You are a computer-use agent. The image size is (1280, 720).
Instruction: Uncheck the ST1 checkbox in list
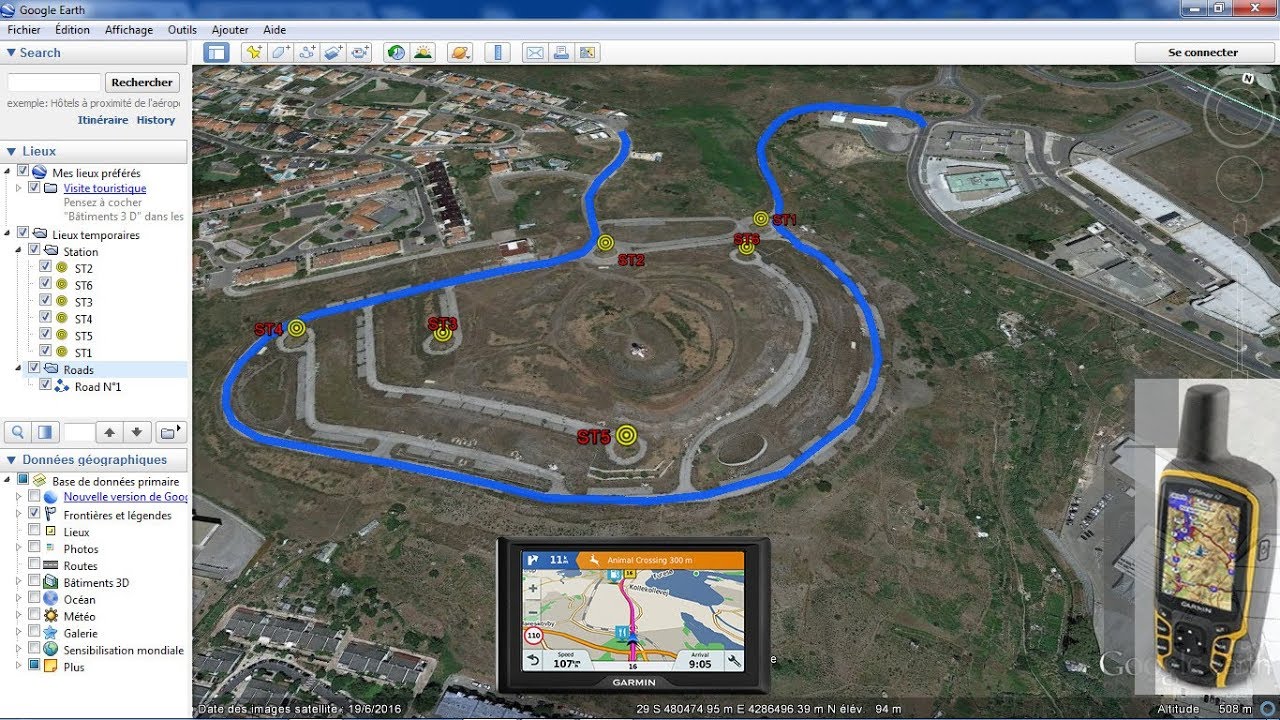[45, 352]
